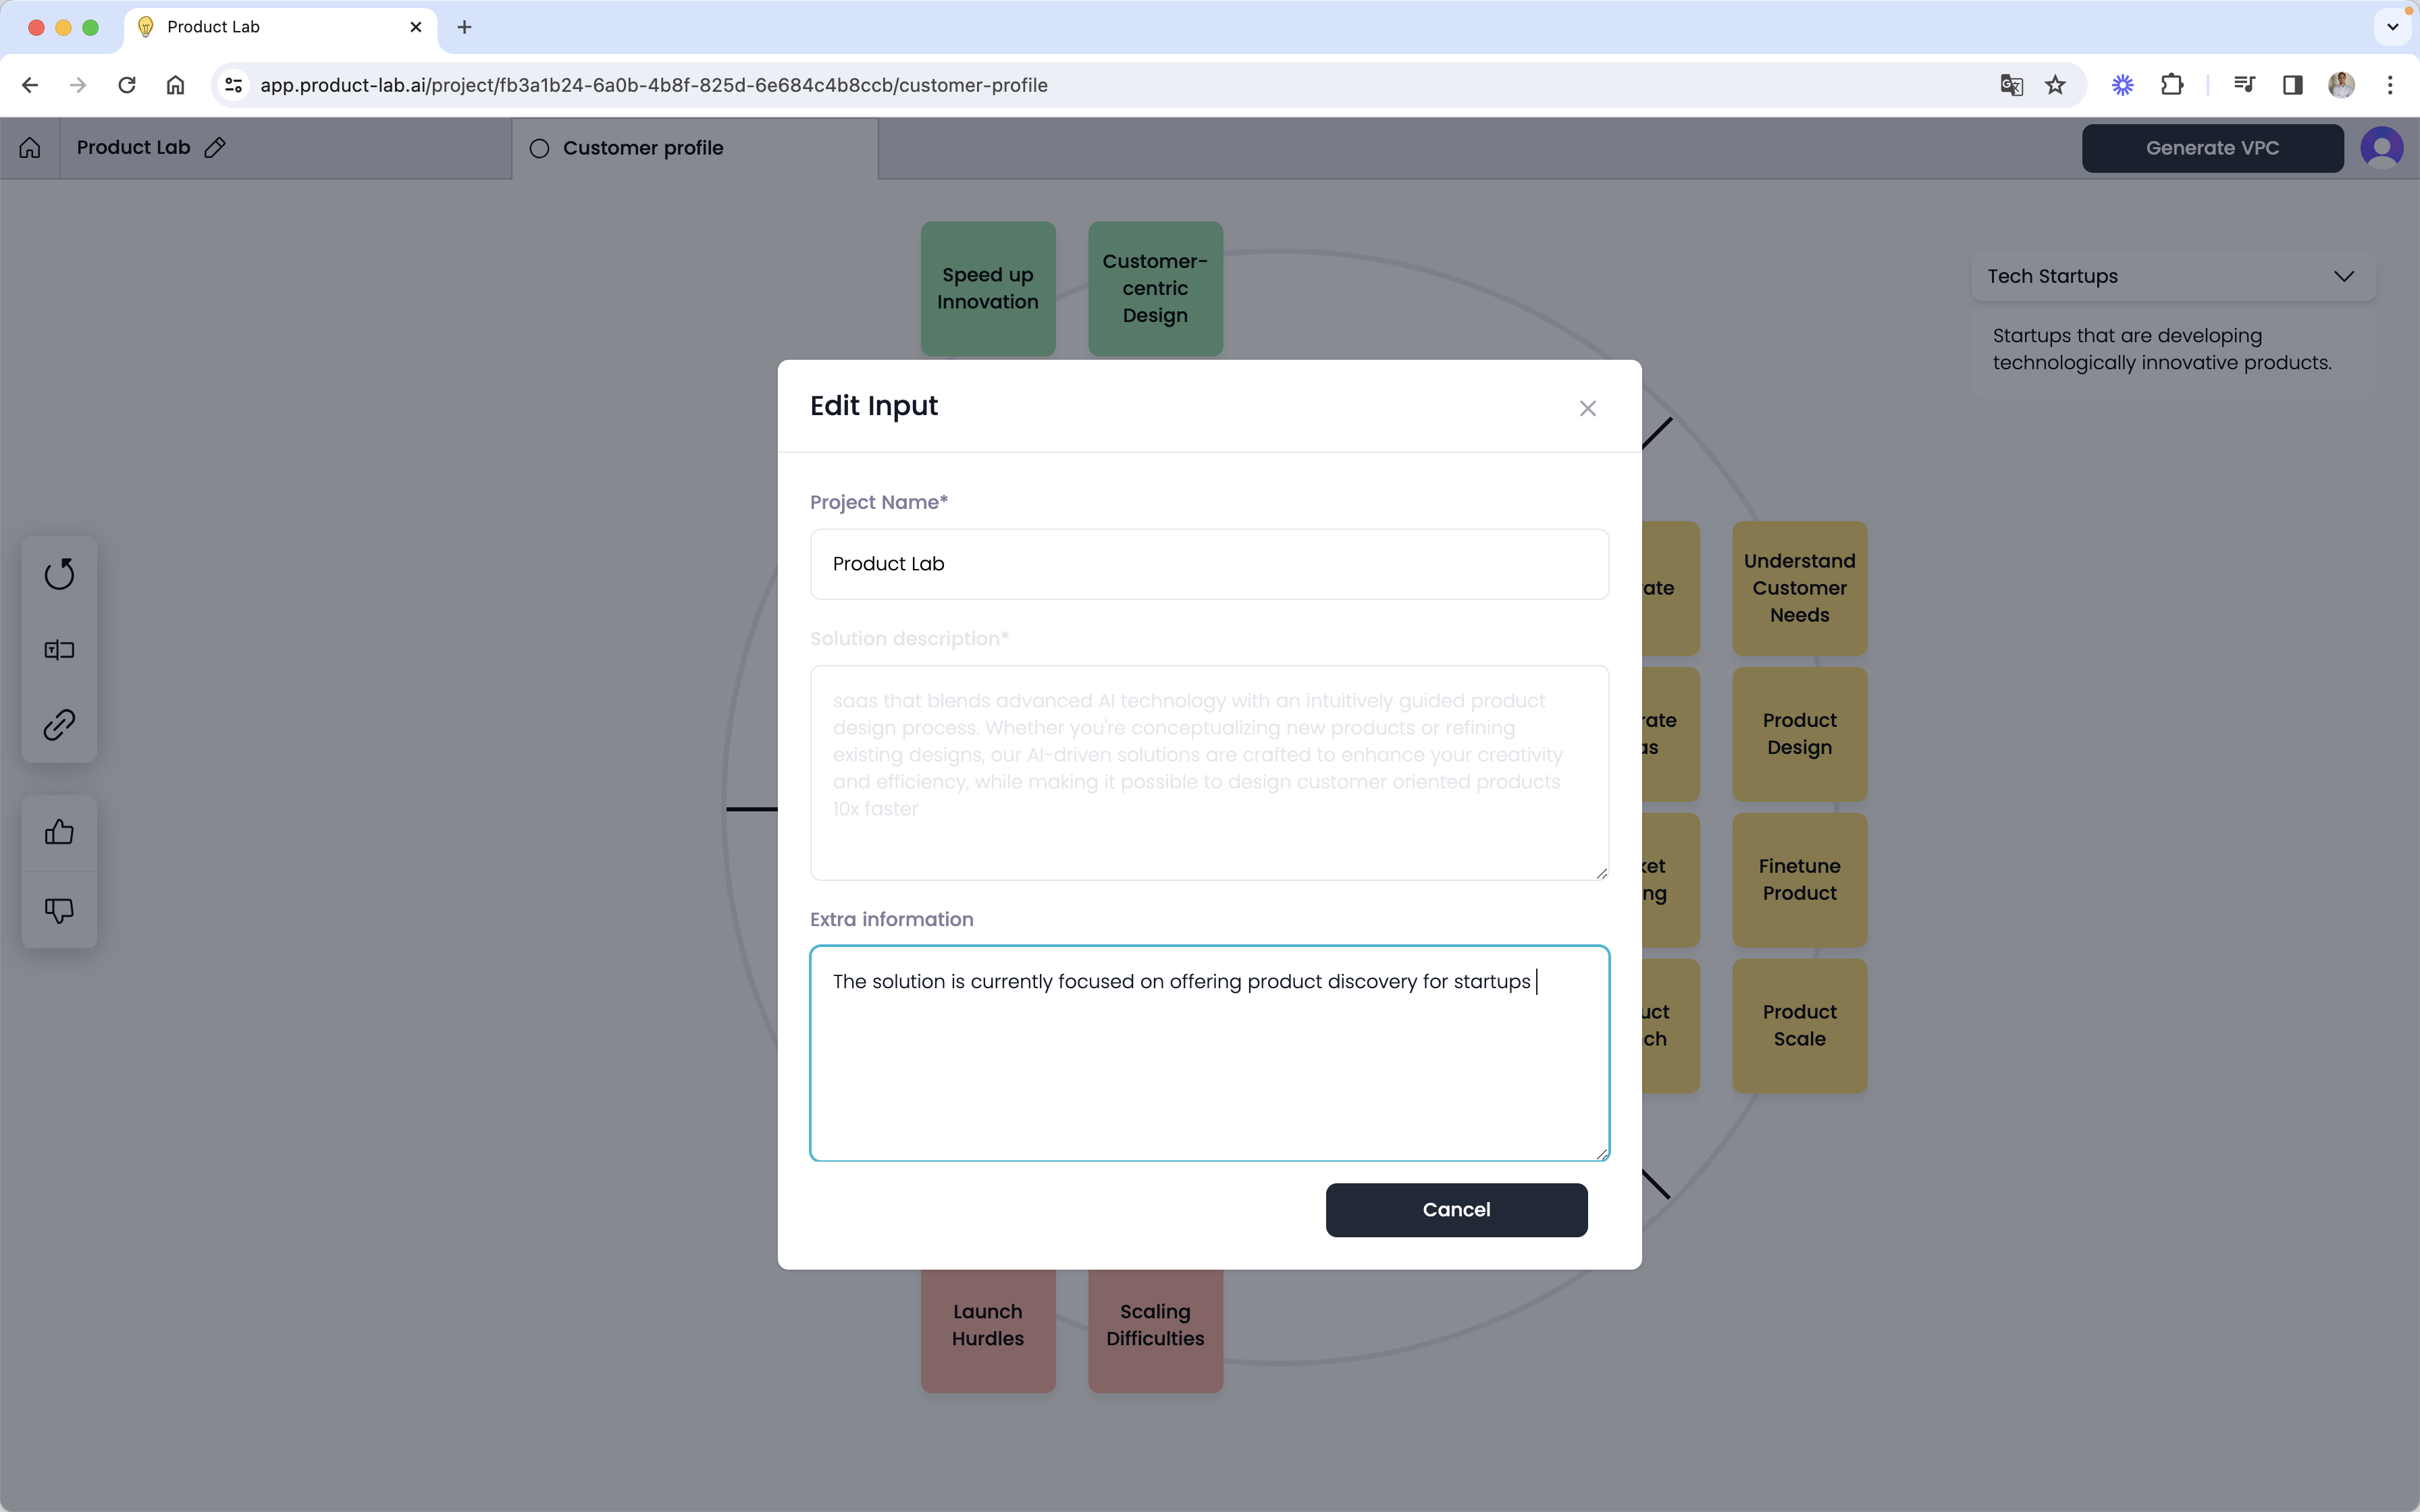This screenshot has height=1512, width=2420.
Task: Open the user avatar profile menu
Action: [x=2381, y=148]
